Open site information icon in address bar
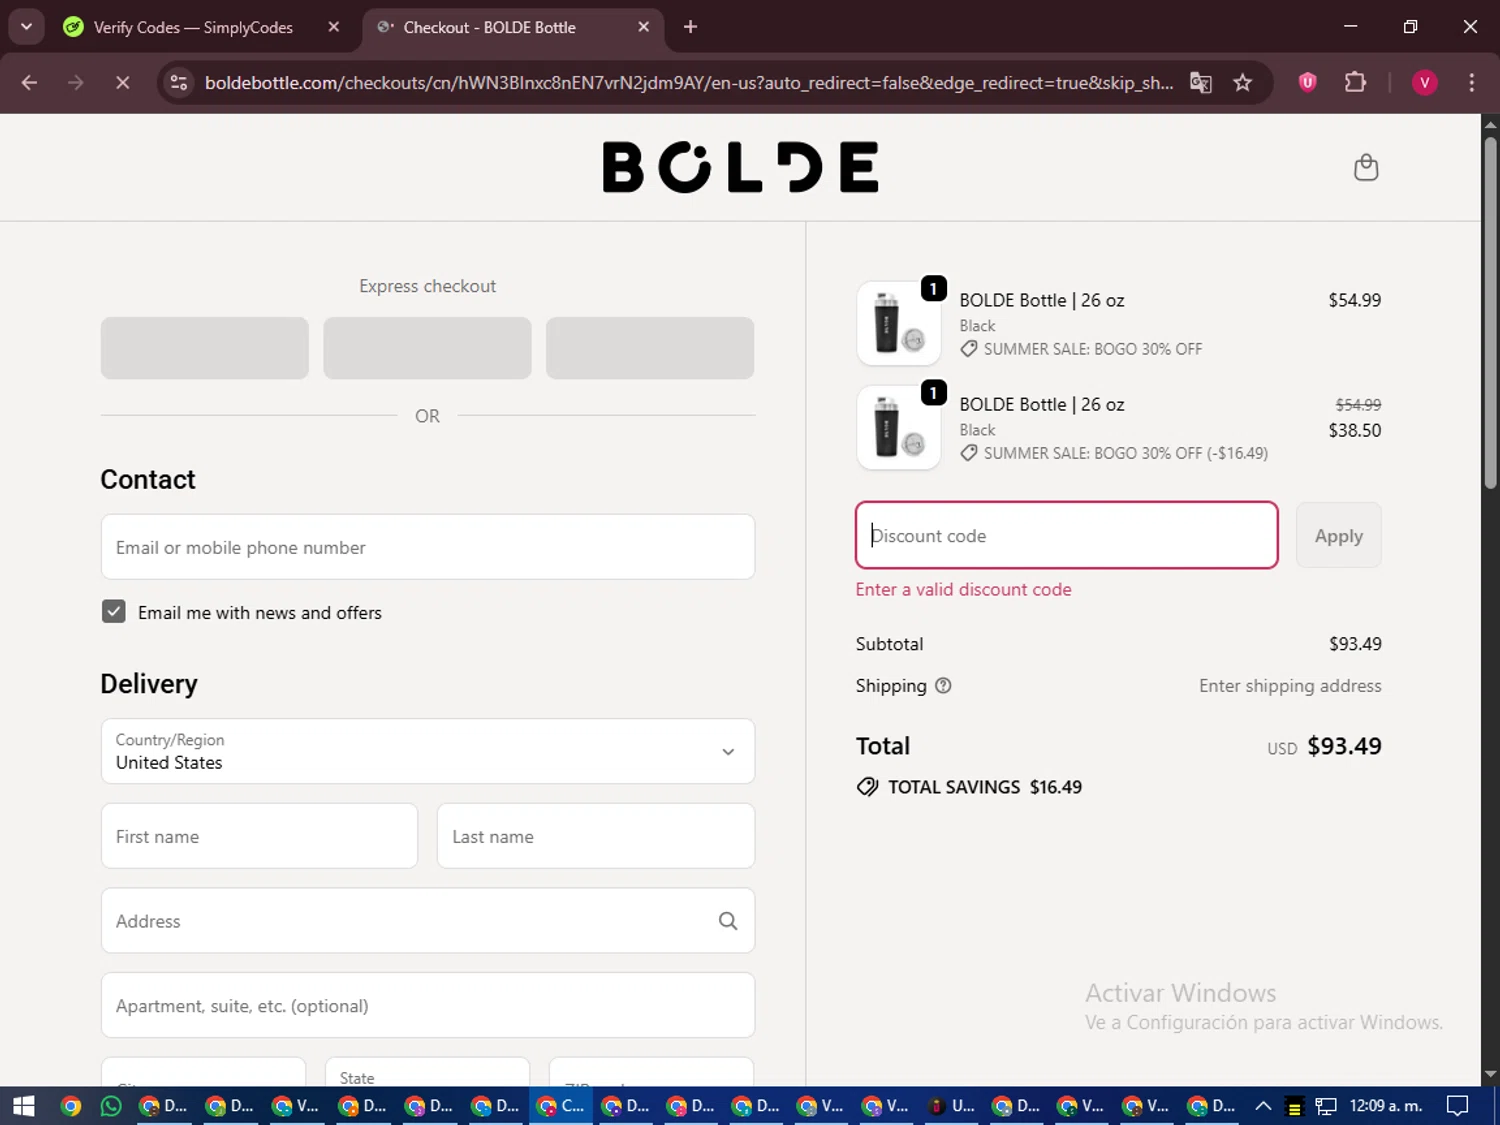 (179, 83)
